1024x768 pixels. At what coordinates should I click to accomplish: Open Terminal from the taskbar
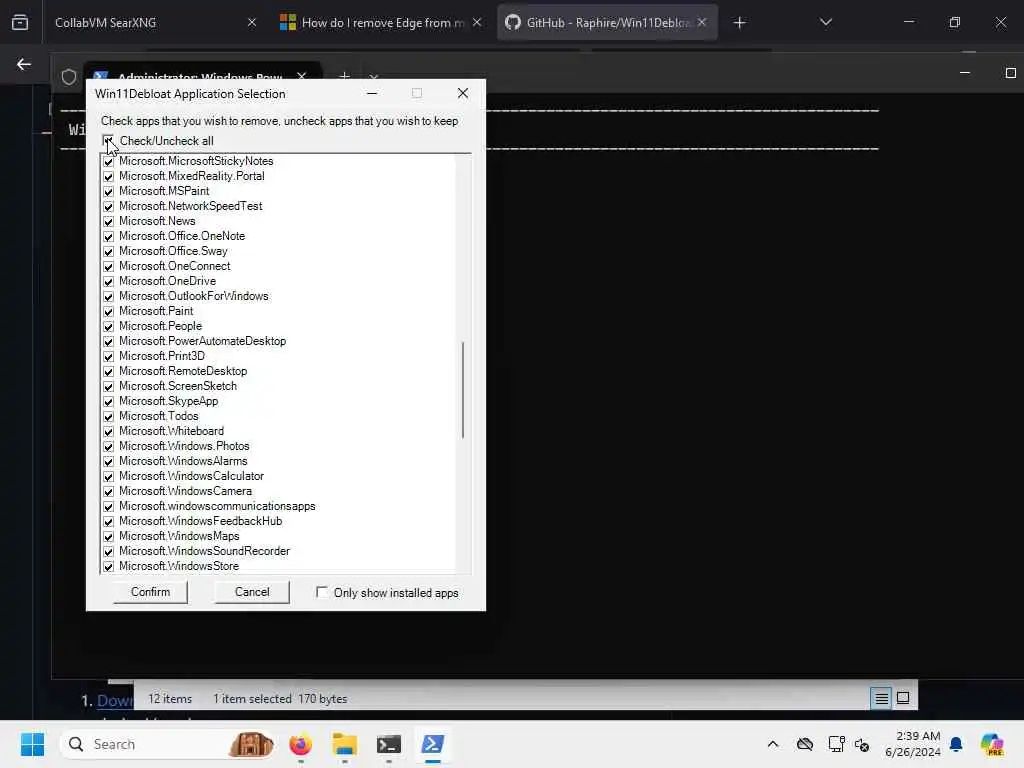[x=389, y=744]
